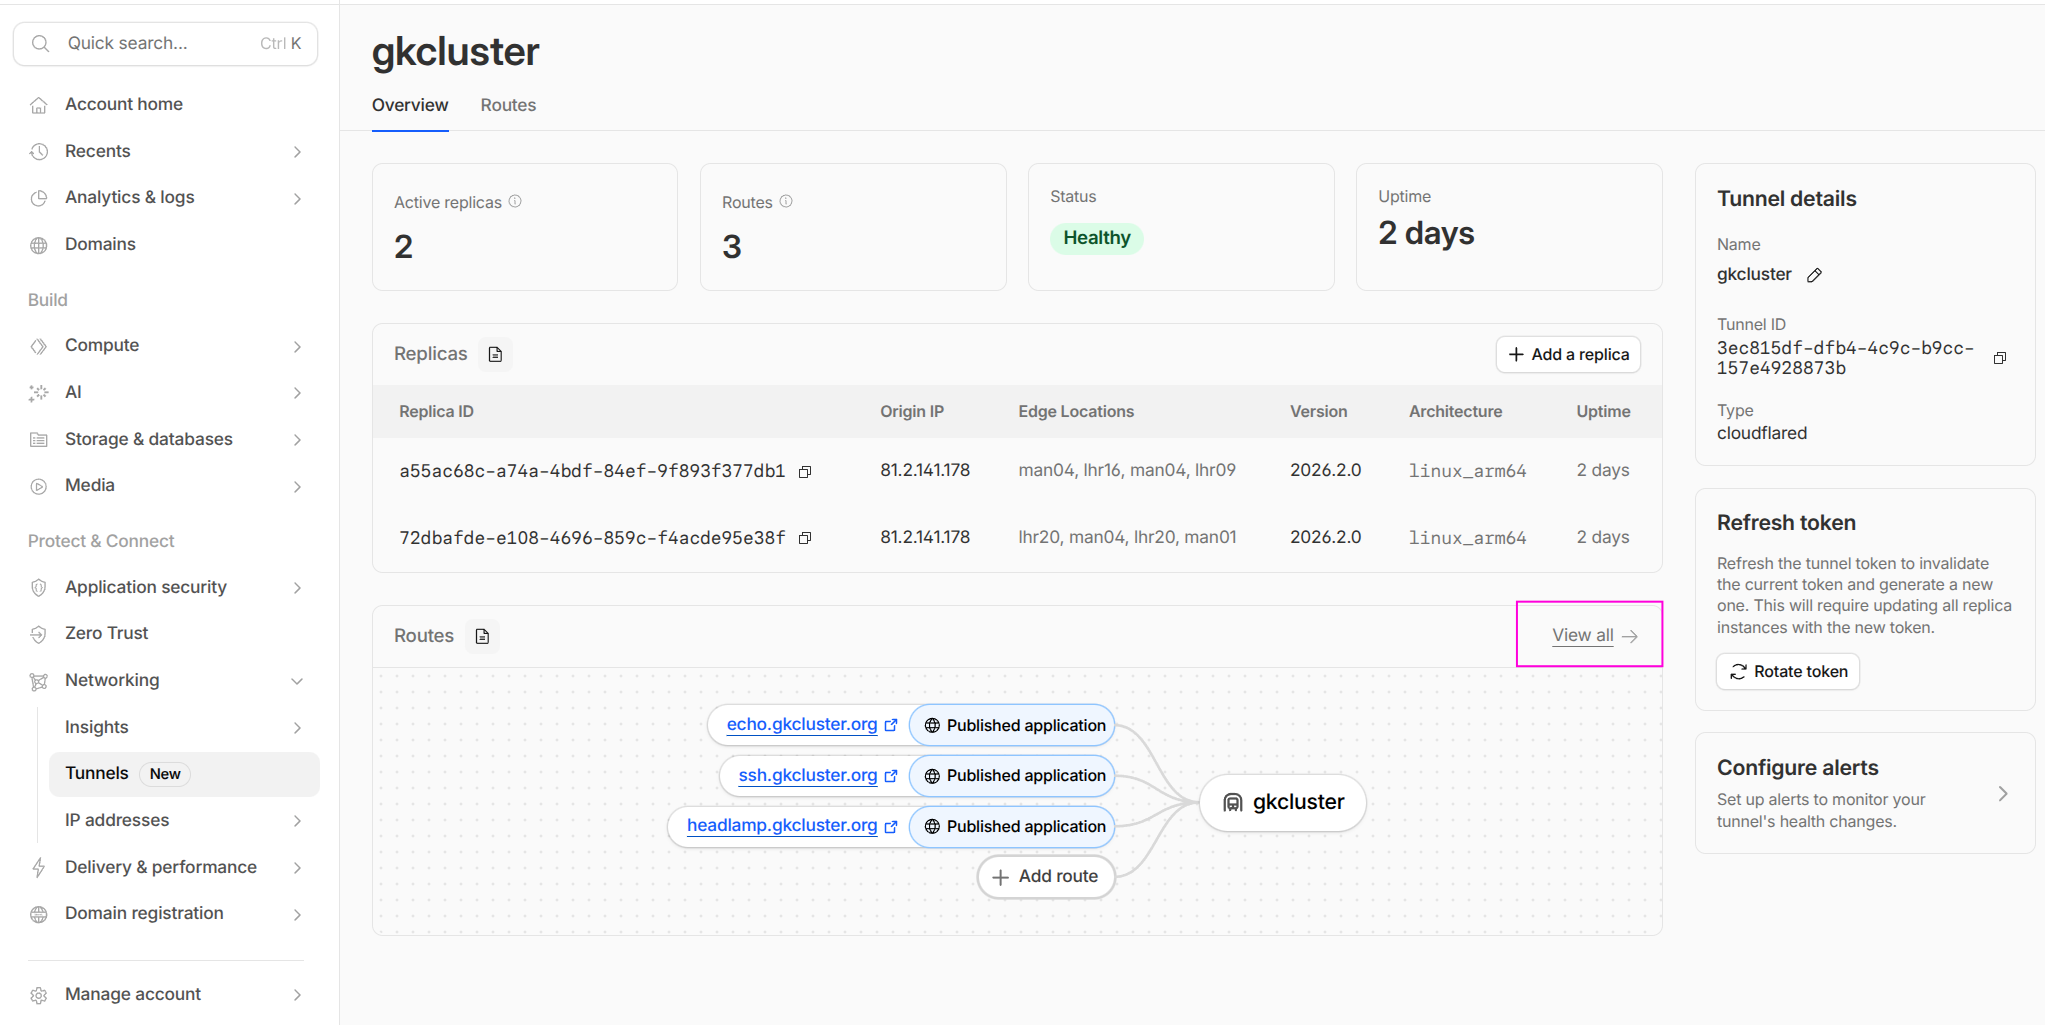
Task: Copy replica ID starting with a55ac68c
Action: [x=805, y=471]
